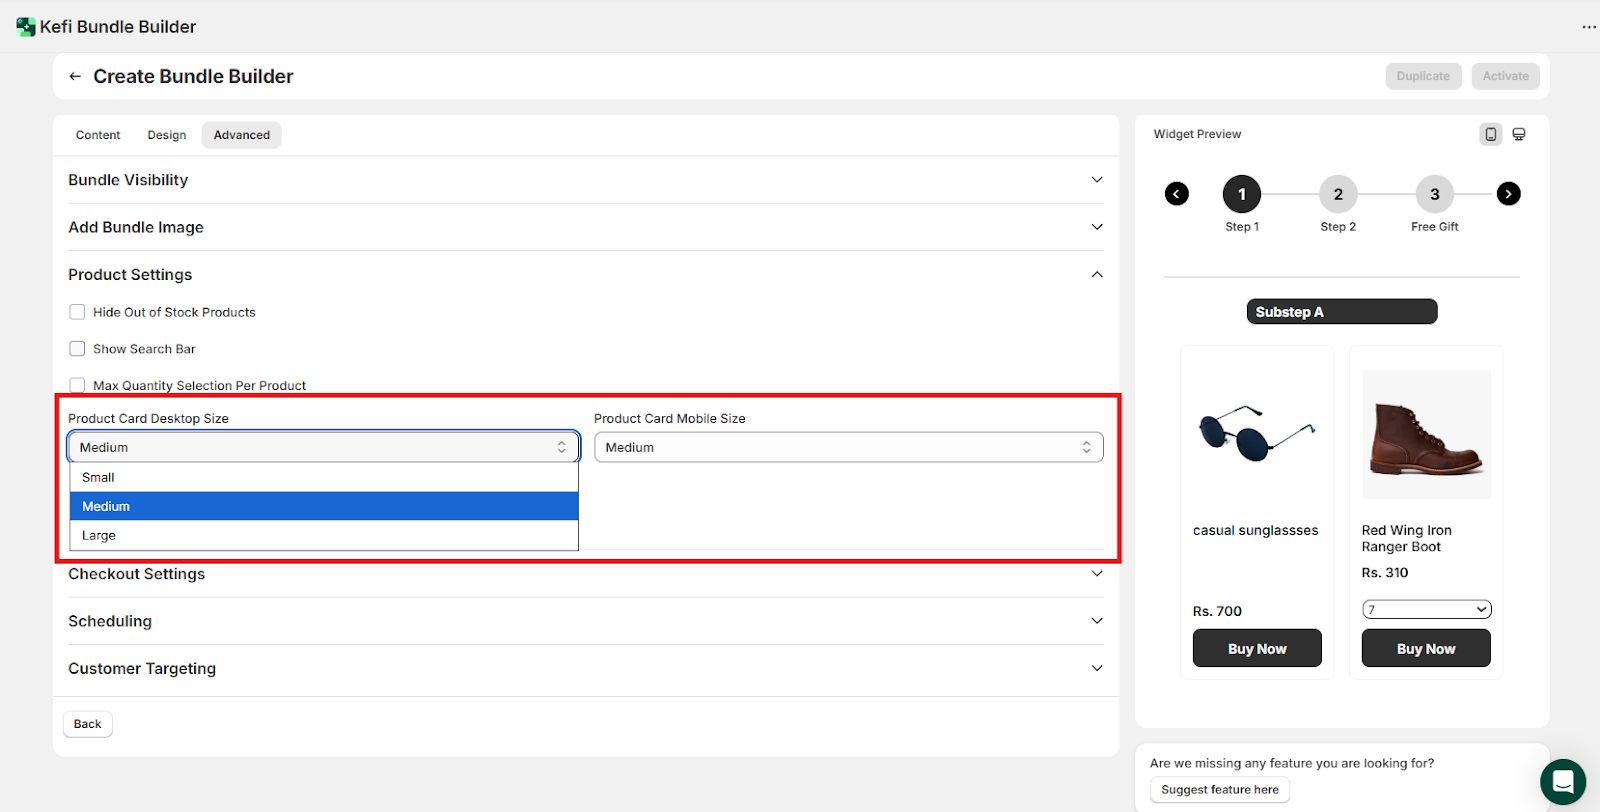Open the three-dot menu at top right

1588,27
